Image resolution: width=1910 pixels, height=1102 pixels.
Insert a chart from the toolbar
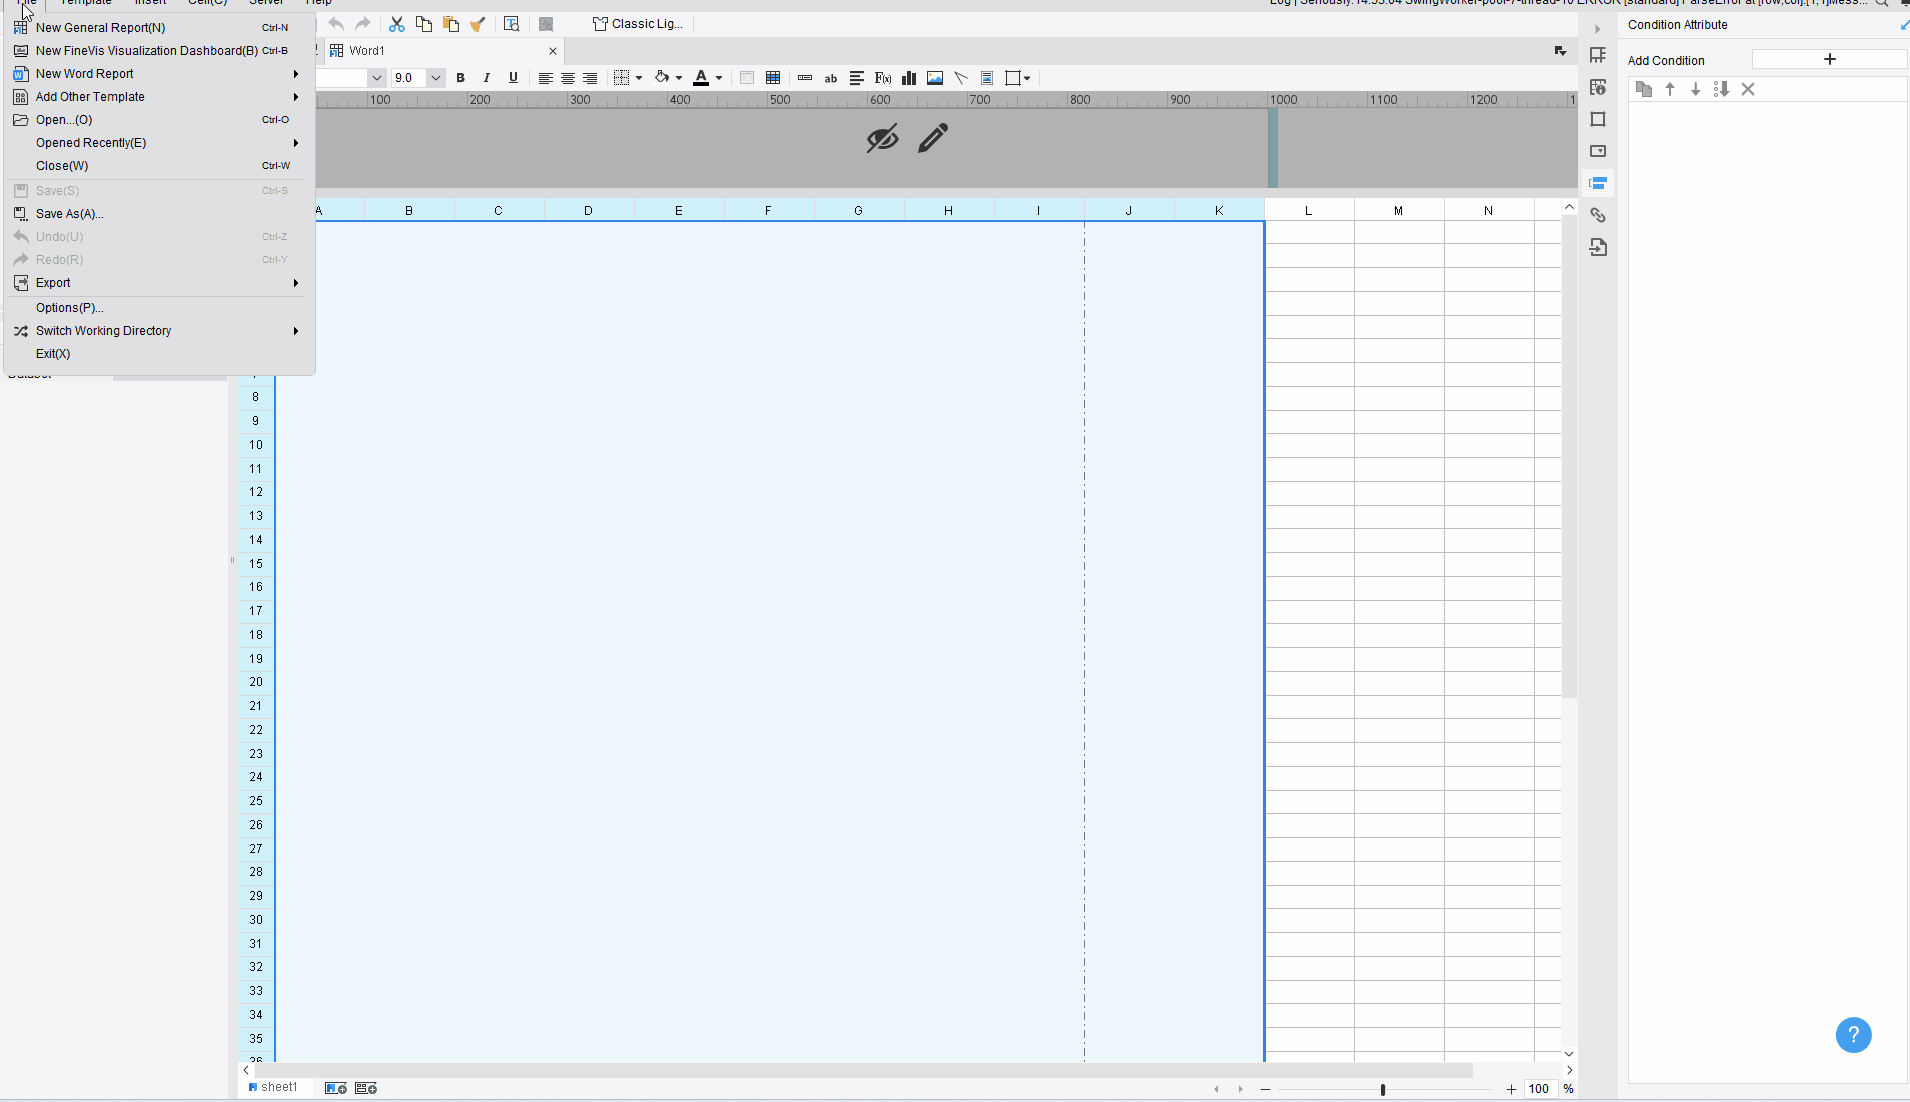[909, 78]
